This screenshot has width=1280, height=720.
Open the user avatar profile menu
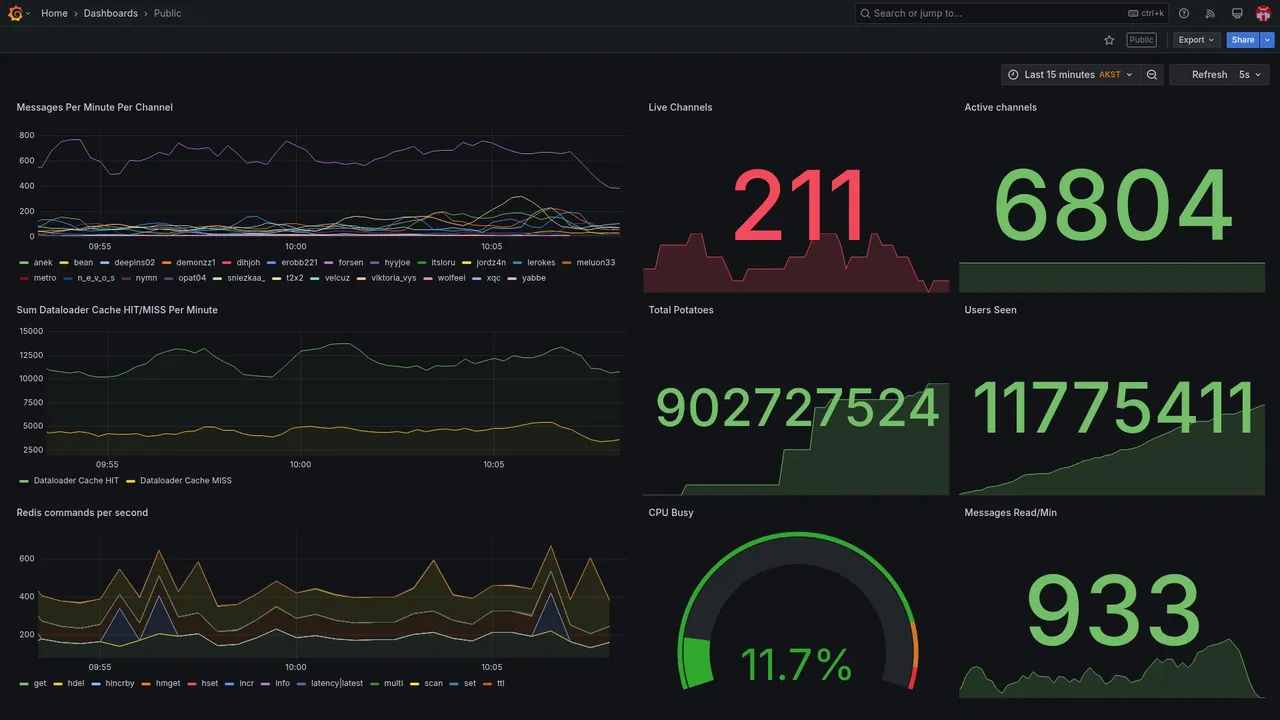coord(1263,13)
